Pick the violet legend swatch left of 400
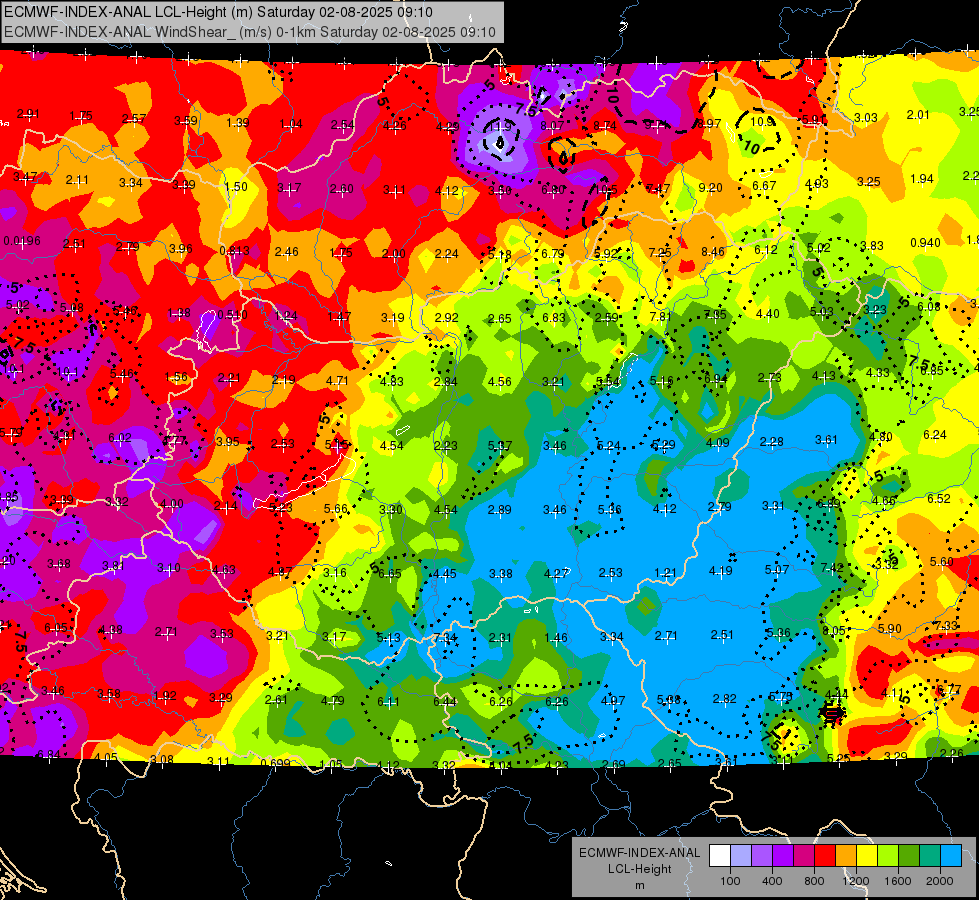979x900 pixels. 762,856
